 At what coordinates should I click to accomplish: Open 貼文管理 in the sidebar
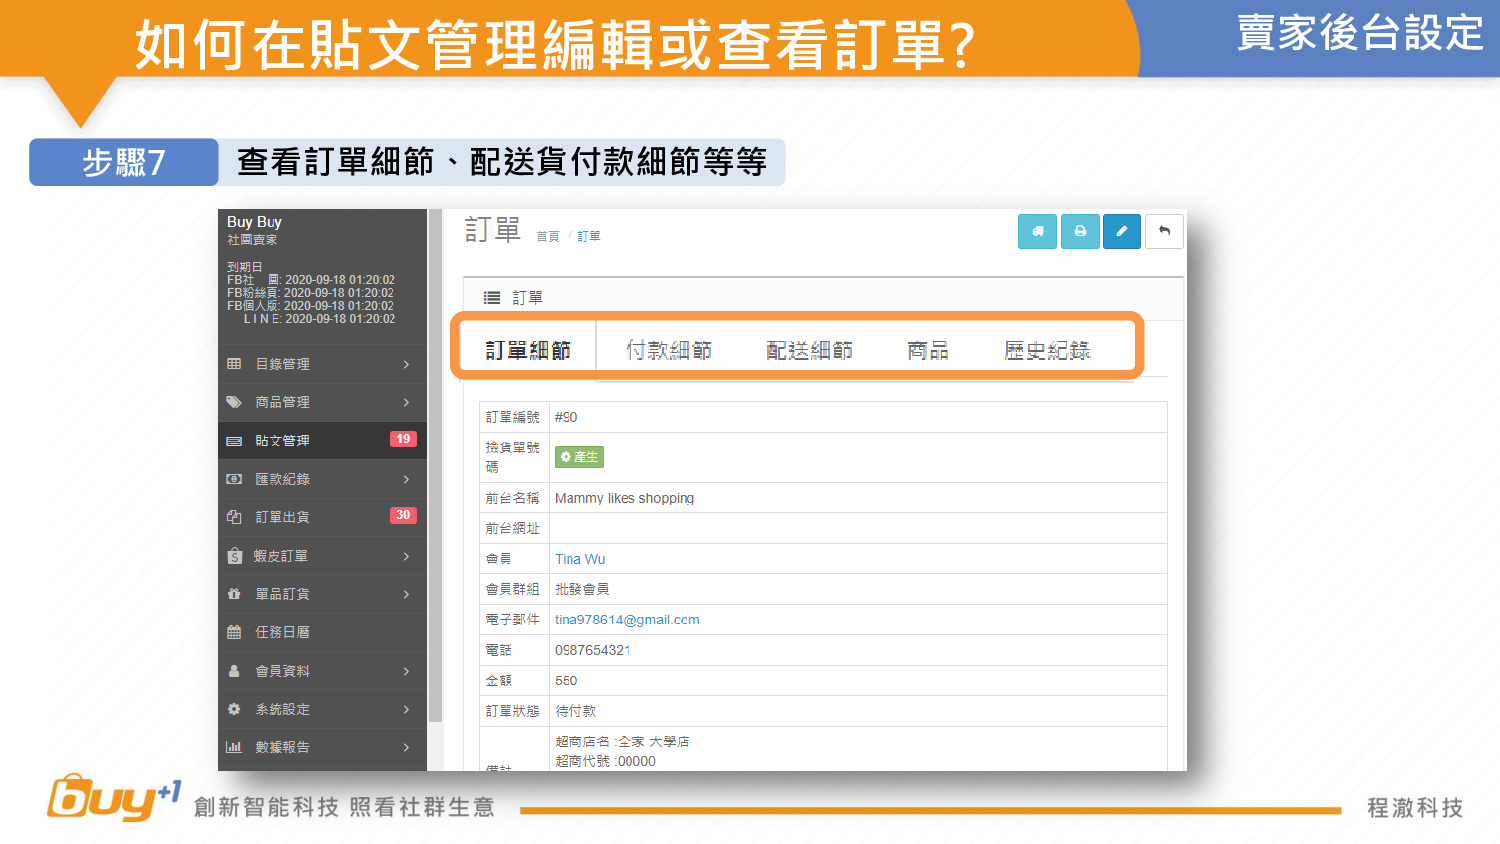click(283, 441)
